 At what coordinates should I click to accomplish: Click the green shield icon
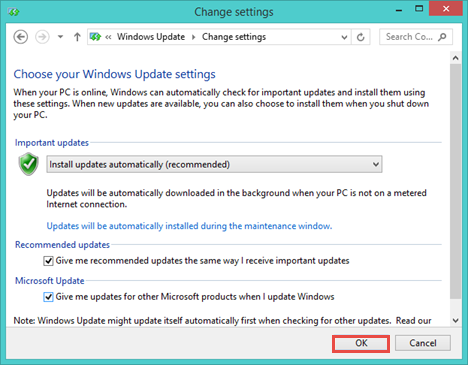pyautogui.click(x=29, y=164)
